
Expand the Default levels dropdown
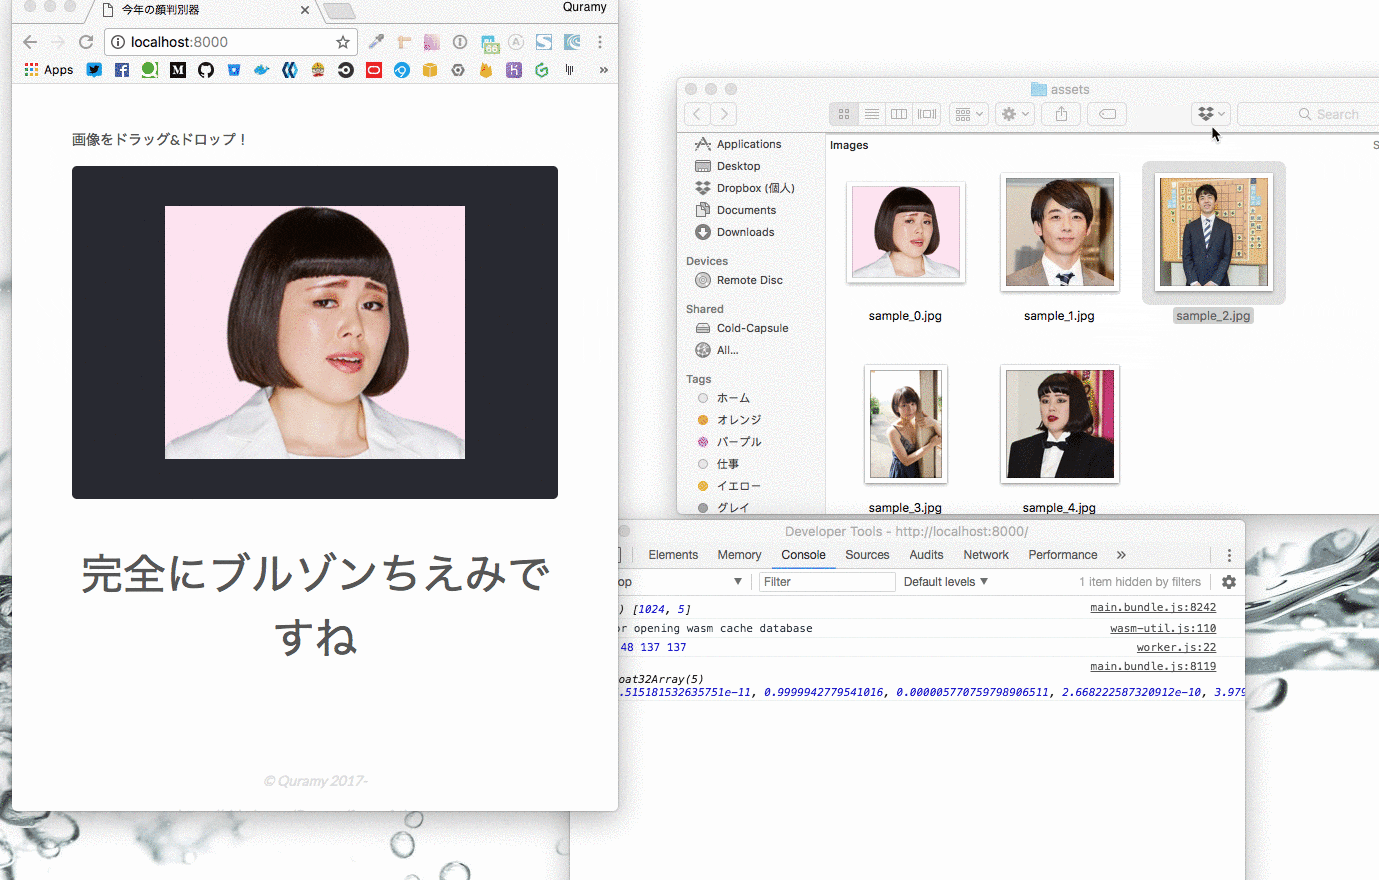pyautogui.click(x=945, y=582)
